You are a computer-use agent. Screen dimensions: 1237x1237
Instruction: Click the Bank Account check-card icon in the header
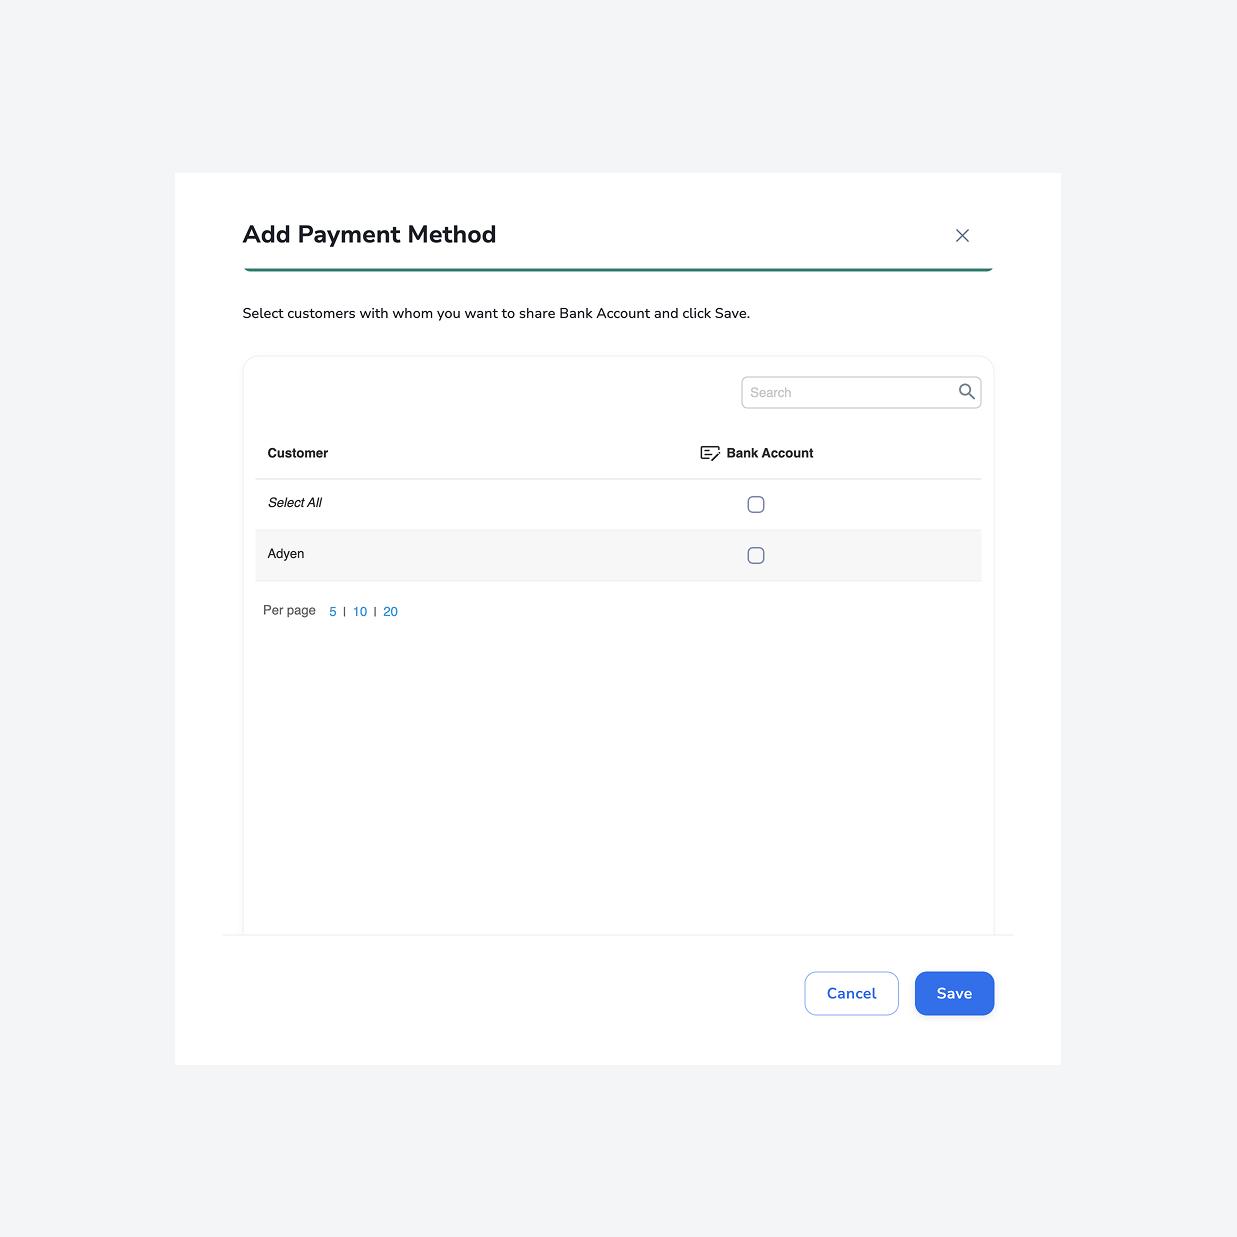[x=709, y=452]
